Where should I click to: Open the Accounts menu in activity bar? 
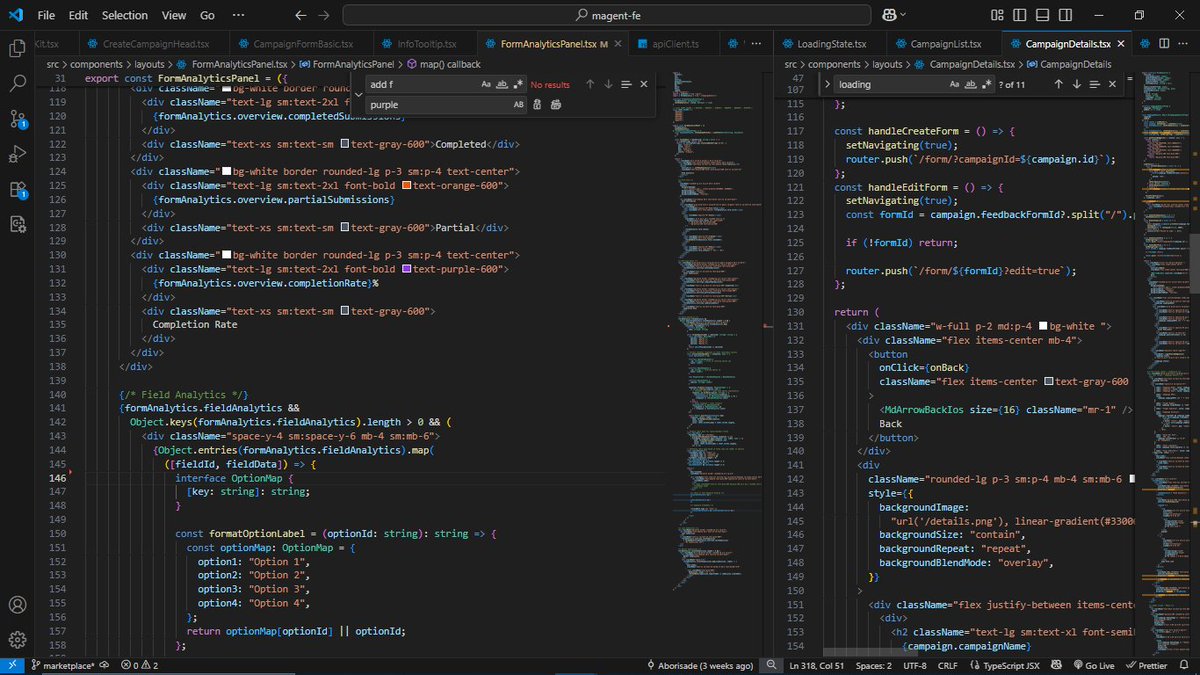pyautogui.click(x=17, y=605)
